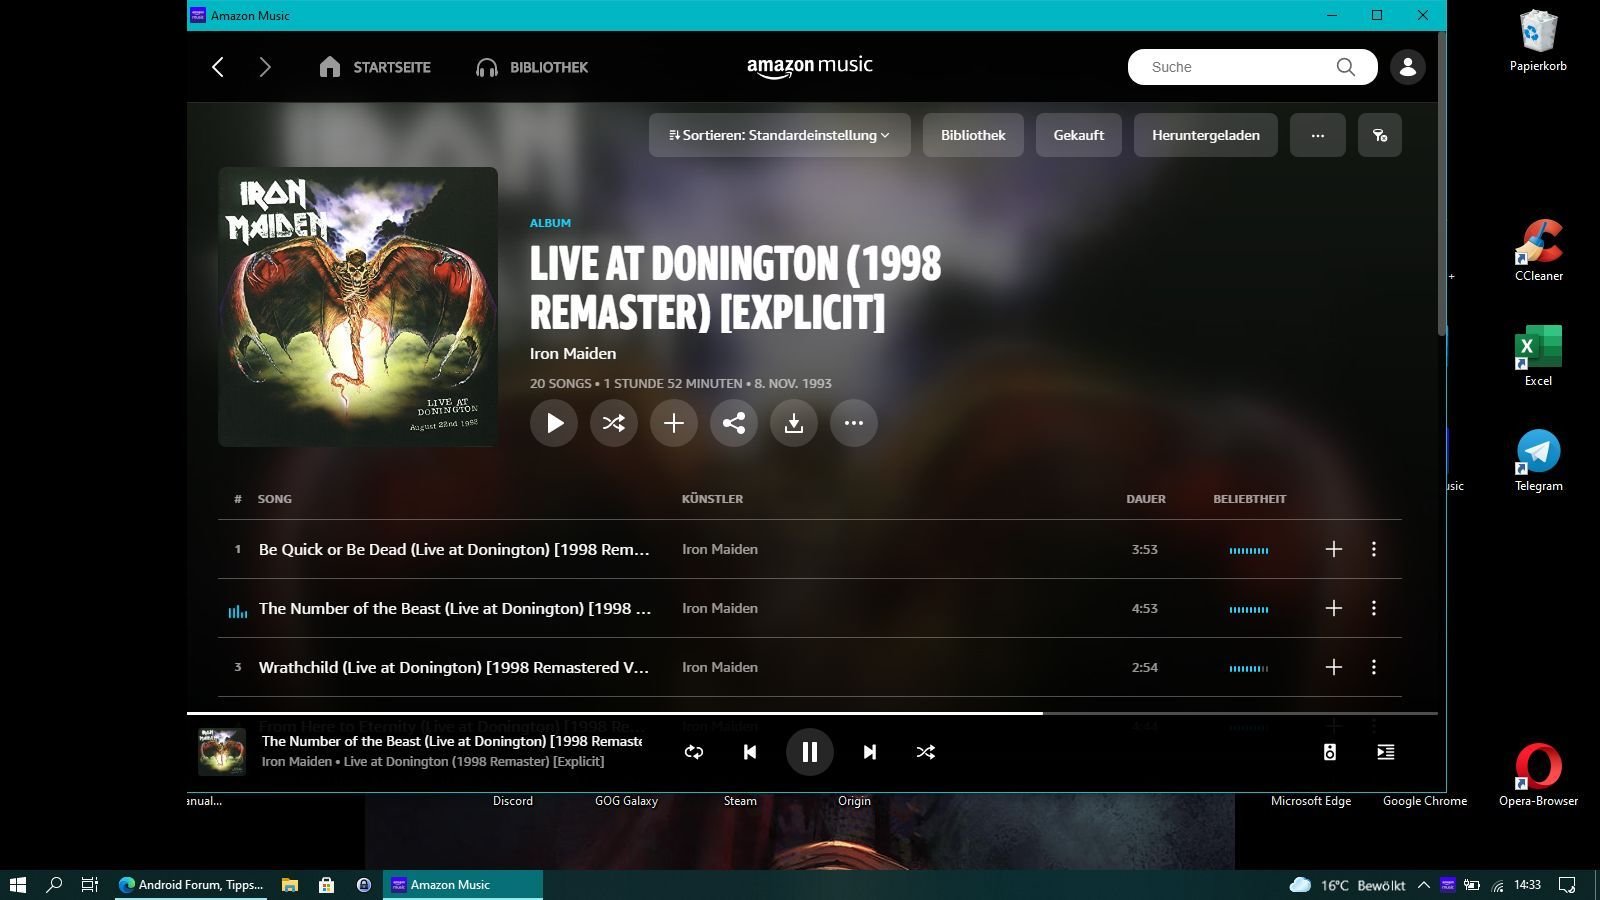This screenshot has width=1600, height=900.
Task: Select the song Be Quick or Be Dead
Action: [454, 549]
